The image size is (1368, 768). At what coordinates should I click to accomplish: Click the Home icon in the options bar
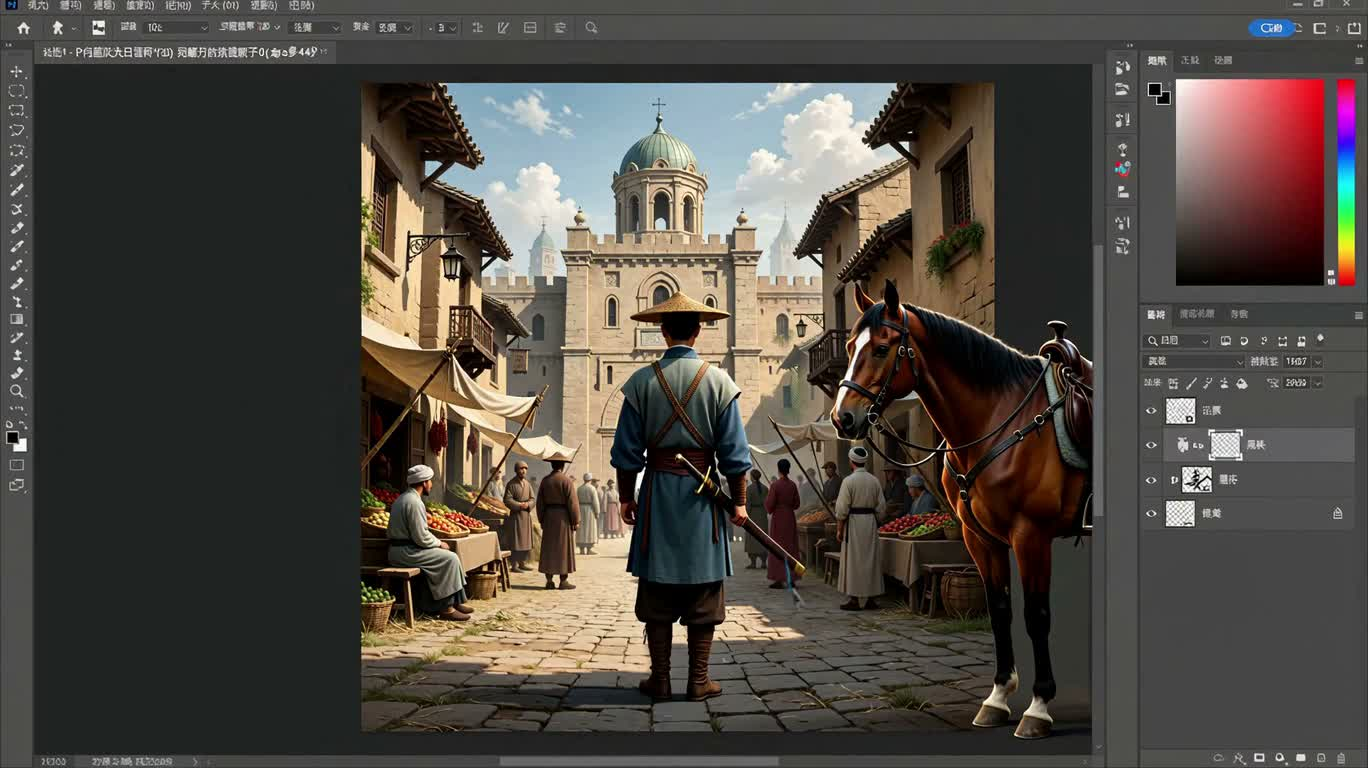pos(24,28)
